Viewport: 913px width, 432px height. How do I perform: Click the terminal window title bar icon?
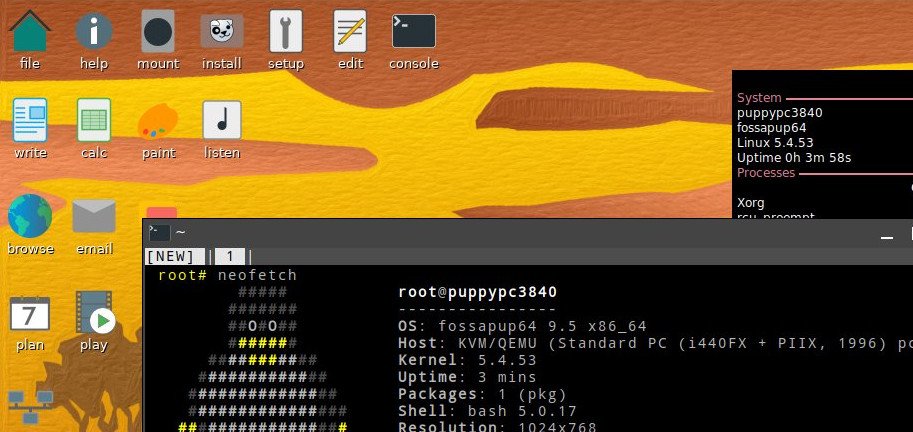[x=159, y=232]
